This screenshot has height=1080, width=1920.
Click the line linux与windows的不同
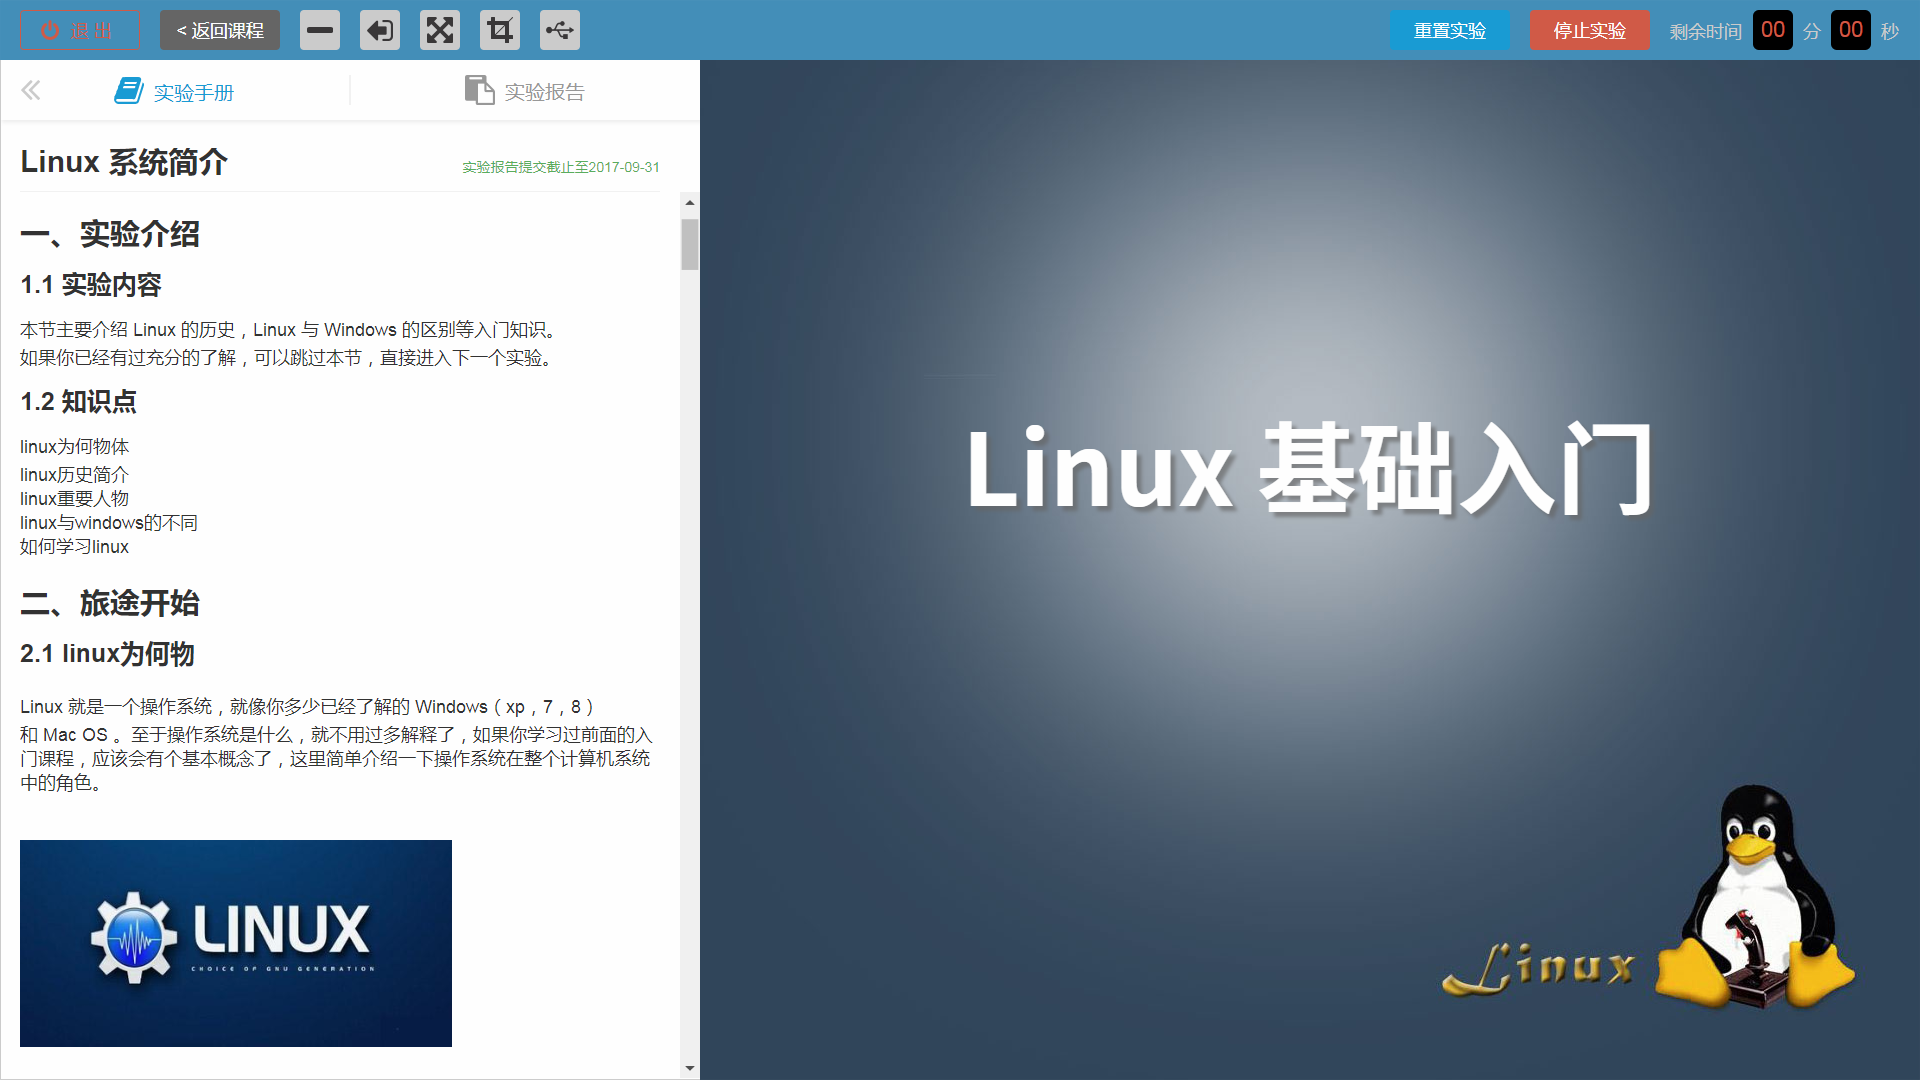pyautogui.click(x=109, y=523)
